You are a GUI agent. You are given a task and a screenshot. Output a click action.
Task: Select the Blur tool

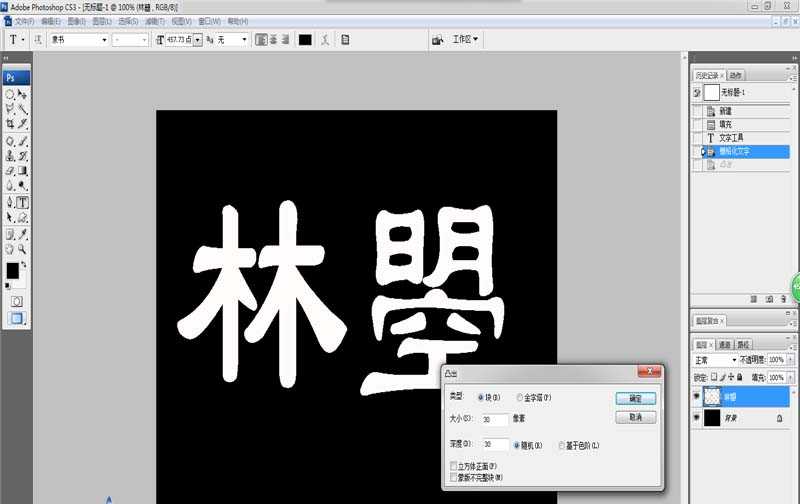10,186
